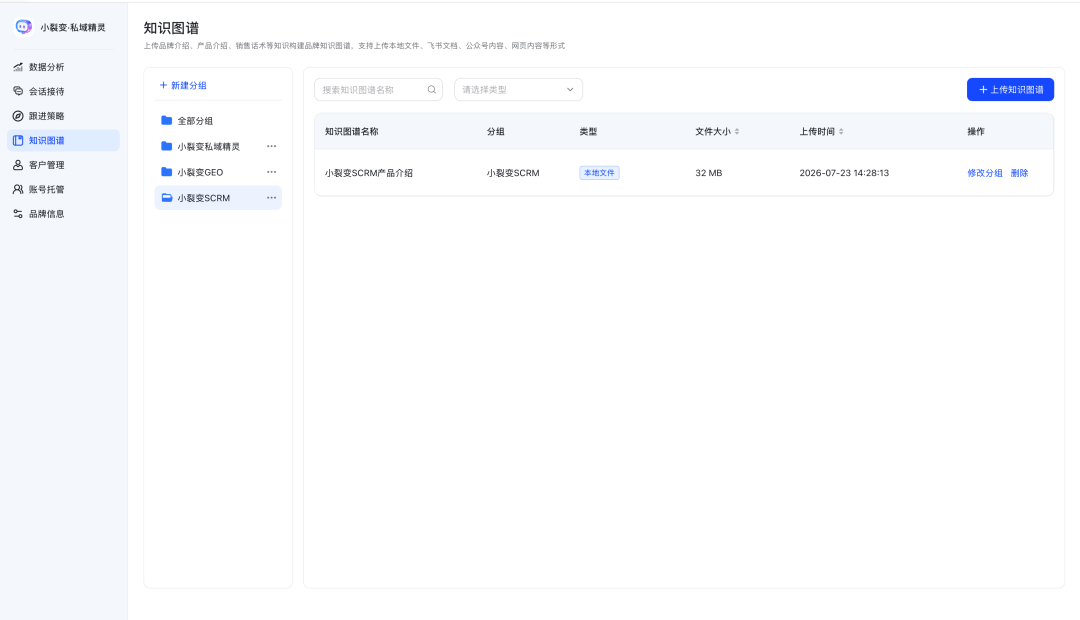Open 会话接待 menu item

[x=63, y=91]
